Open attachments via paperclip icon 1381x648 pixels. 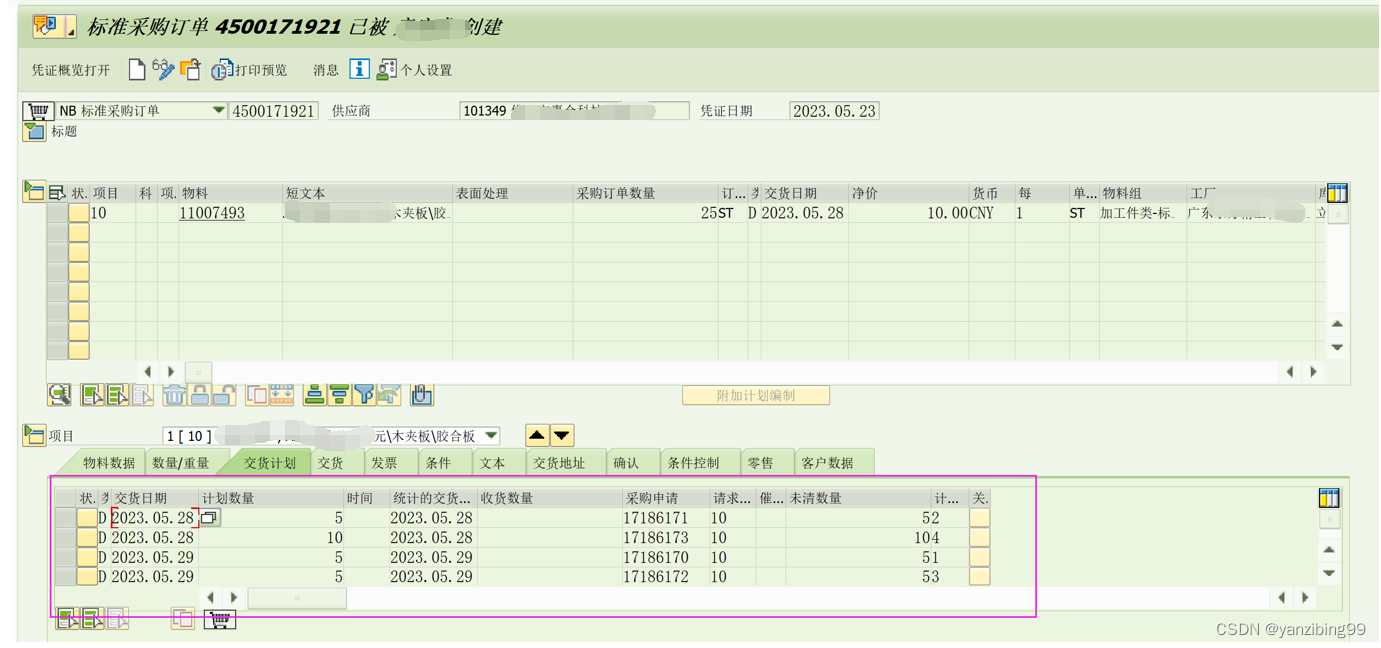point(421,395)
